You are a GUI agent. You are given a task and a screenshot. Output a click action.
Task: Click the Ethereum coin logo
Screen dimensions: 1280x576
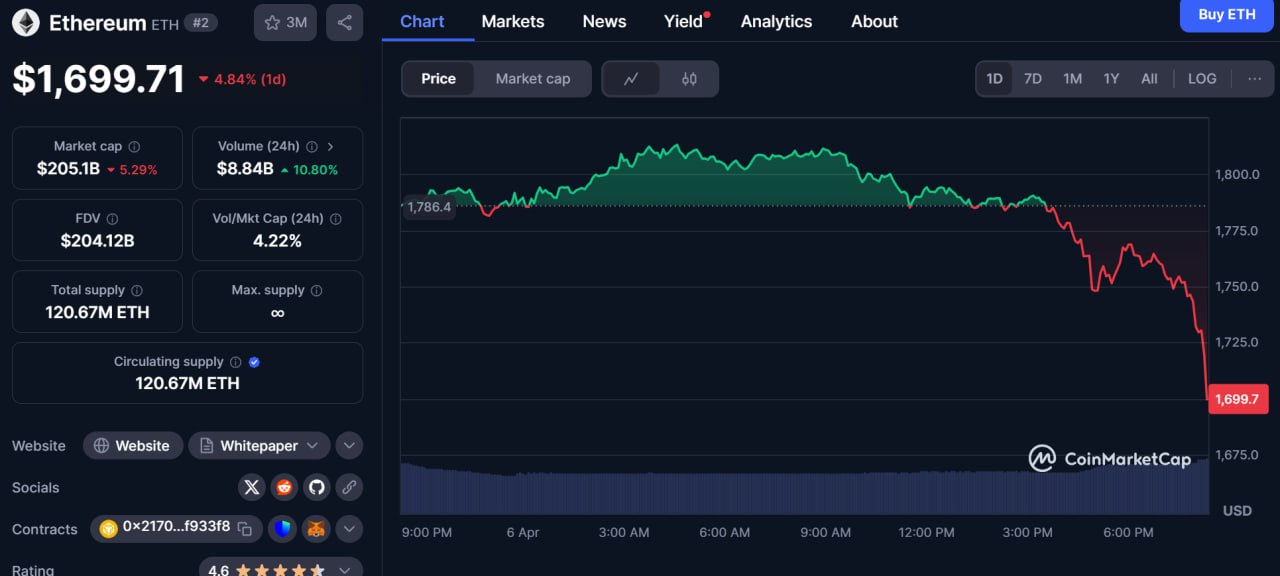click(25, 23)
